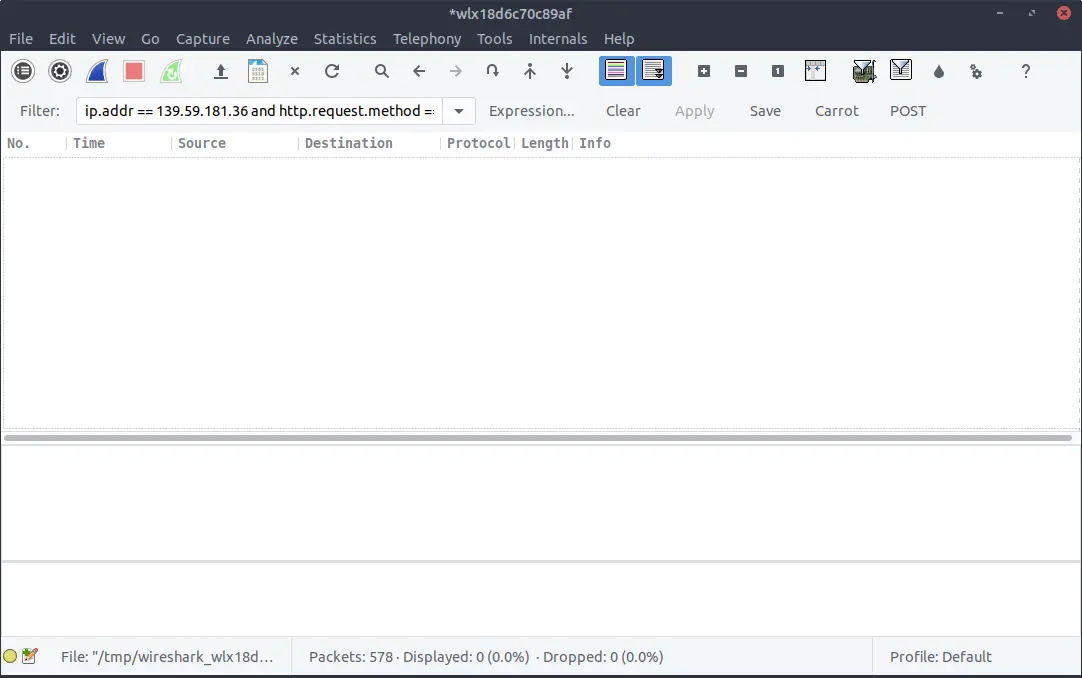This screenshot has width=1082, height=678.
Task: Toggle packet list colorization
Action: tap(616, 71)
